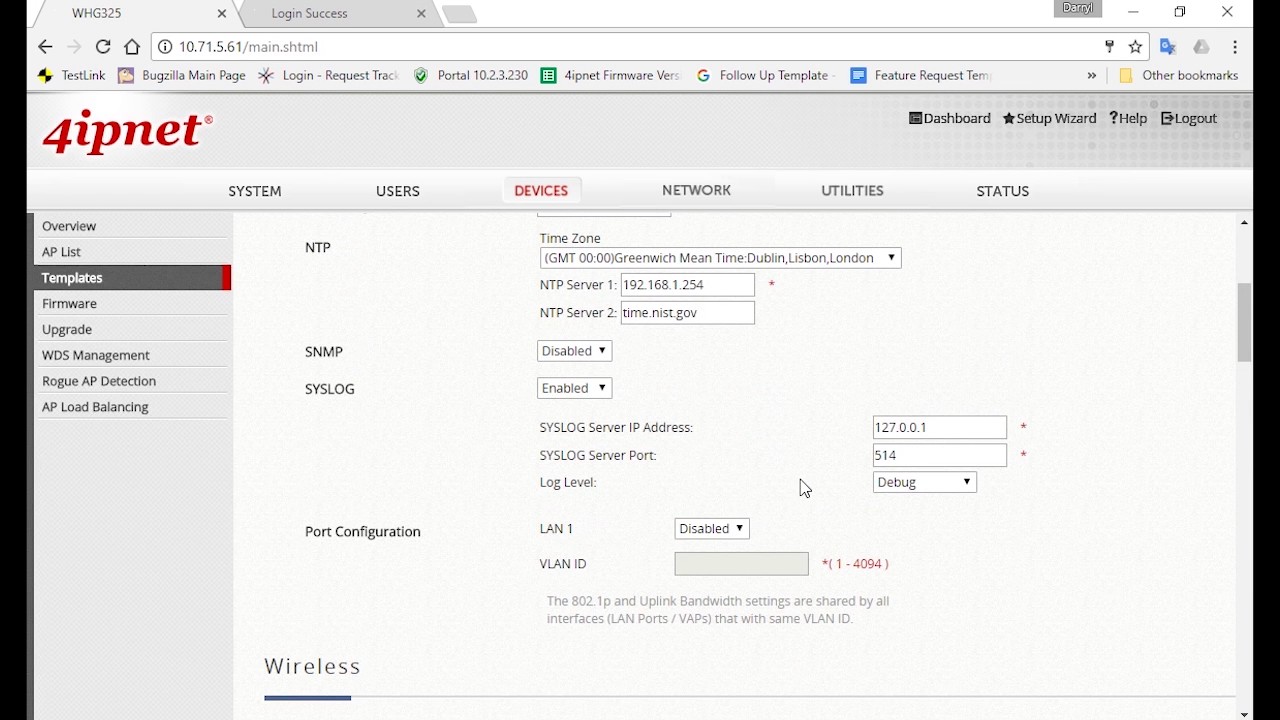Open AP Load Balancing in the sidebar

131,407
